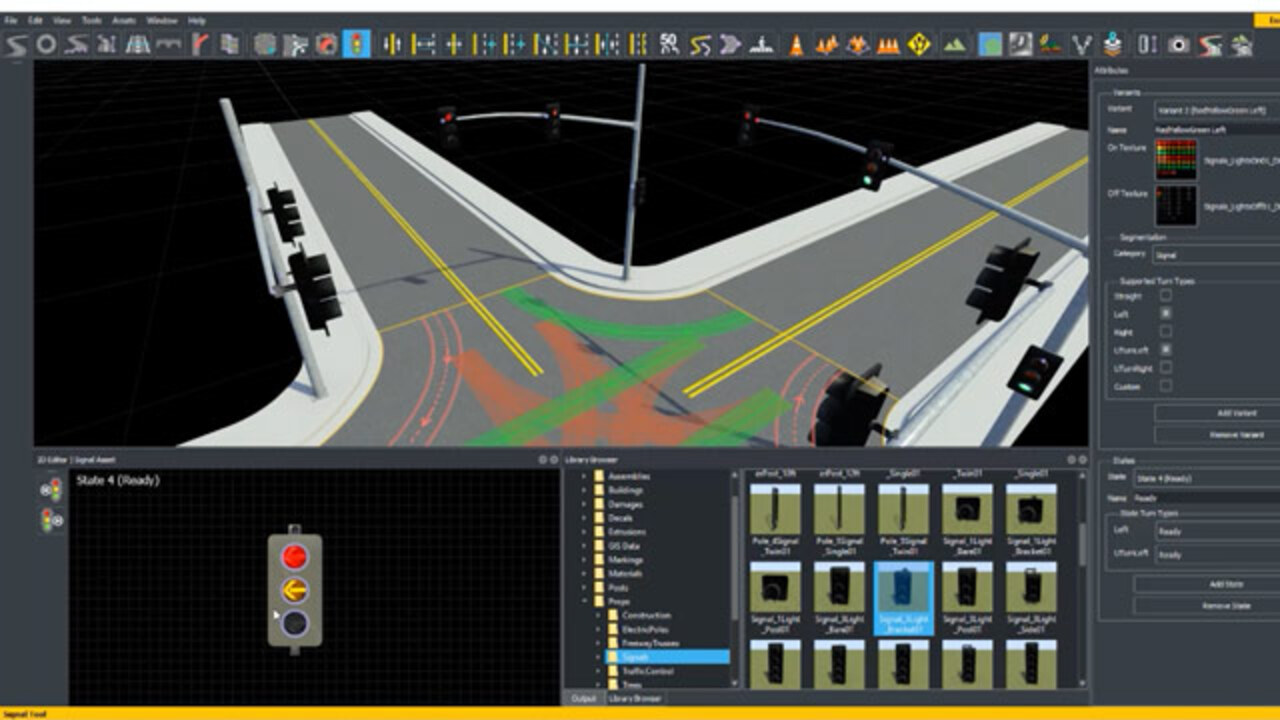Select the circular roundabout tool icon
This screenshot has width=1280, height=720.
coord(46,44)
